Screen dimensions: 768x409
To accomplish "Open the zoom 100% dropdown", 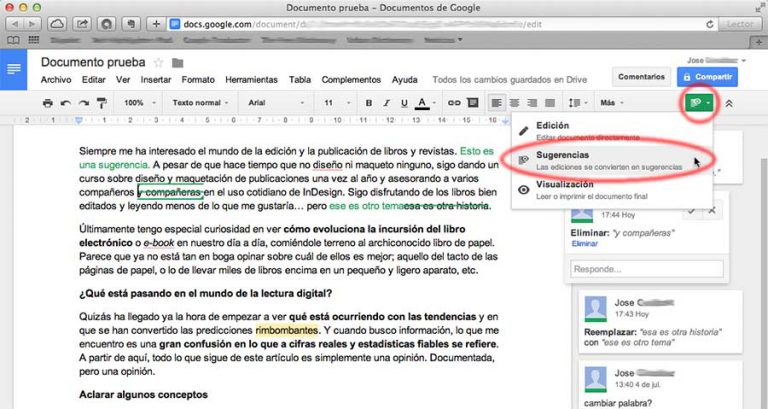I will tap(140, 103).
